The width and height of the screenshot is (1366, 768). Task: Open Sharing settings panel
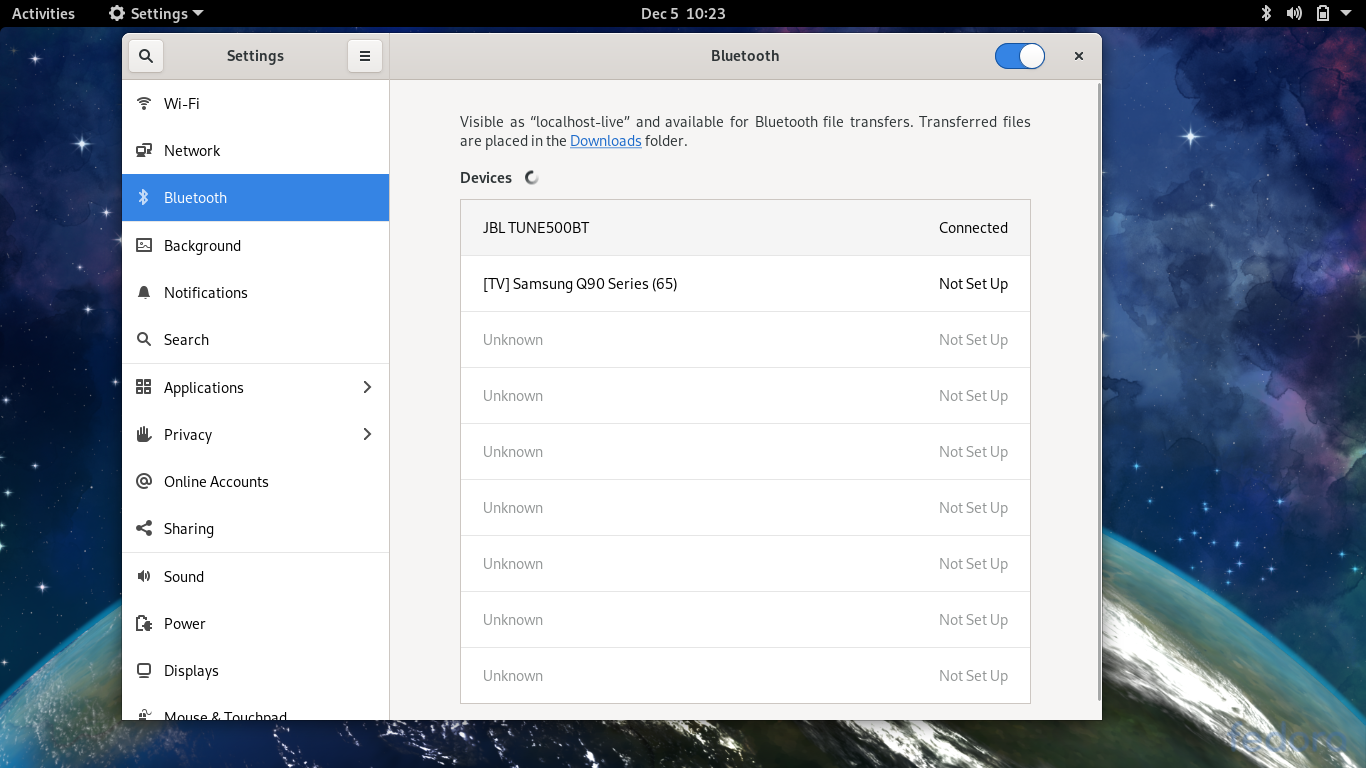tap(255, 529)
